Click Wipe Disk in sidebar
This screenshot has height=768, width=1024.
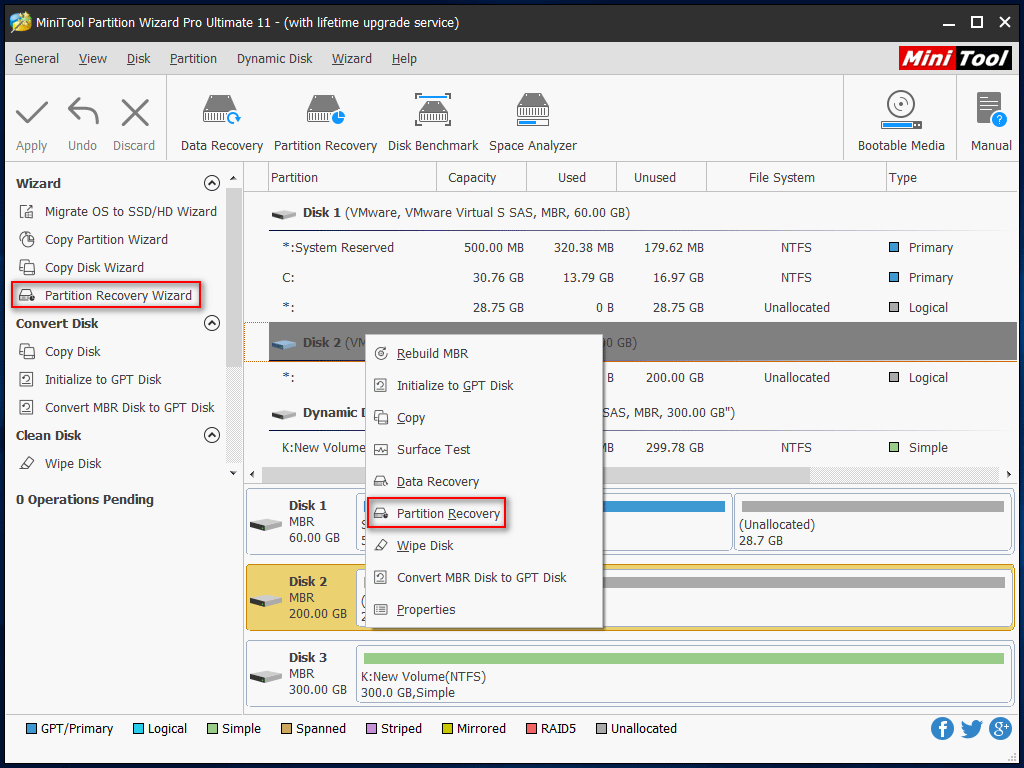pos(60,464)
